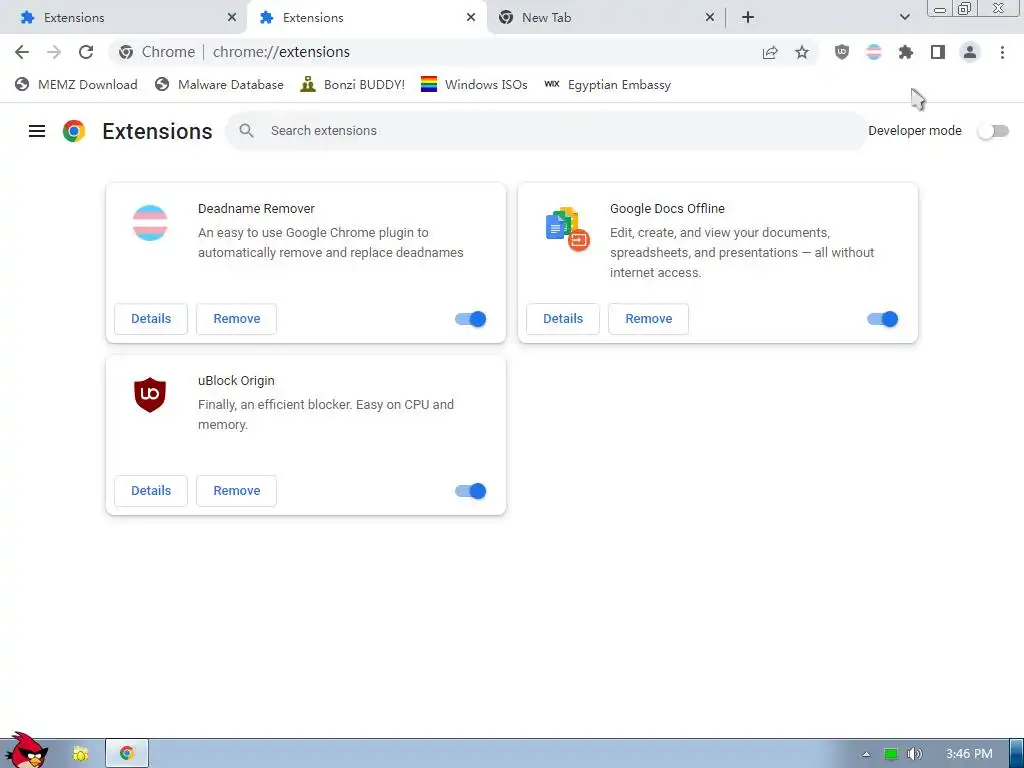Viewport: 1024px width, 768px height.
Task: Click the 3:46 PM taskbar clock
Action: (969, 754)
